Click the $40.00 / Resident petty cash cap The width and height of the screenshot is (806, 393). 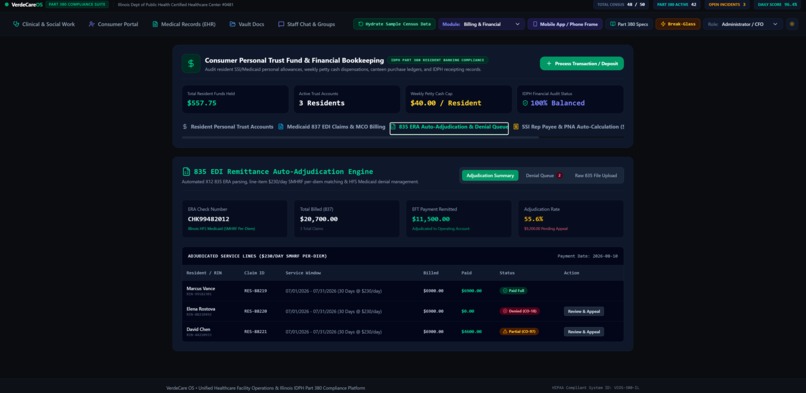tap(446, 103)
